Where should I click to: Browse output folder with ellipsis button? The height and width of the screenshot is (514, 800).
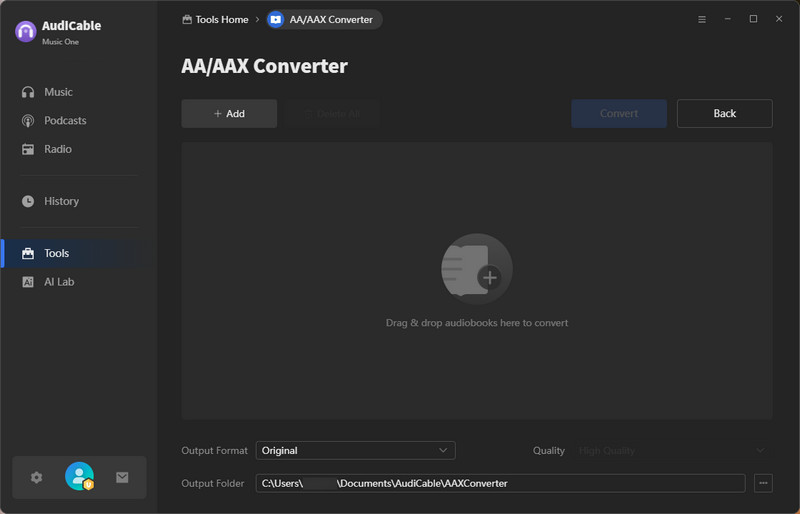763,483
